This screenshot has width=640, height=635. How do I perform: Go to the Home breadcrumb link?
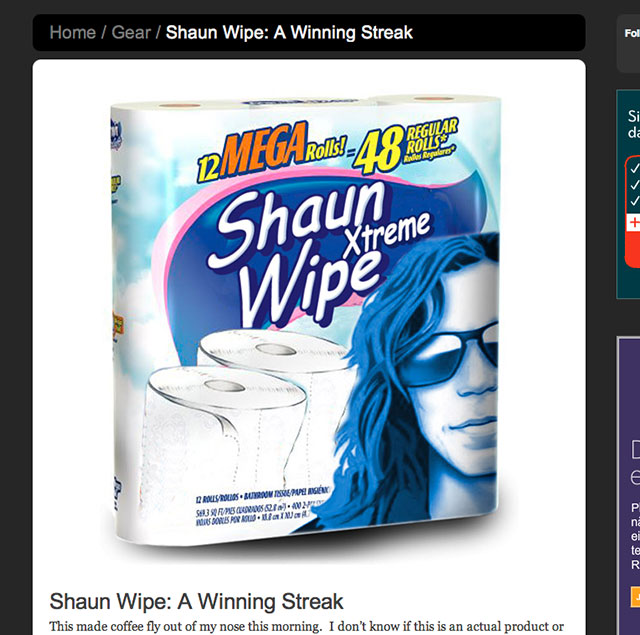[73, 32]
